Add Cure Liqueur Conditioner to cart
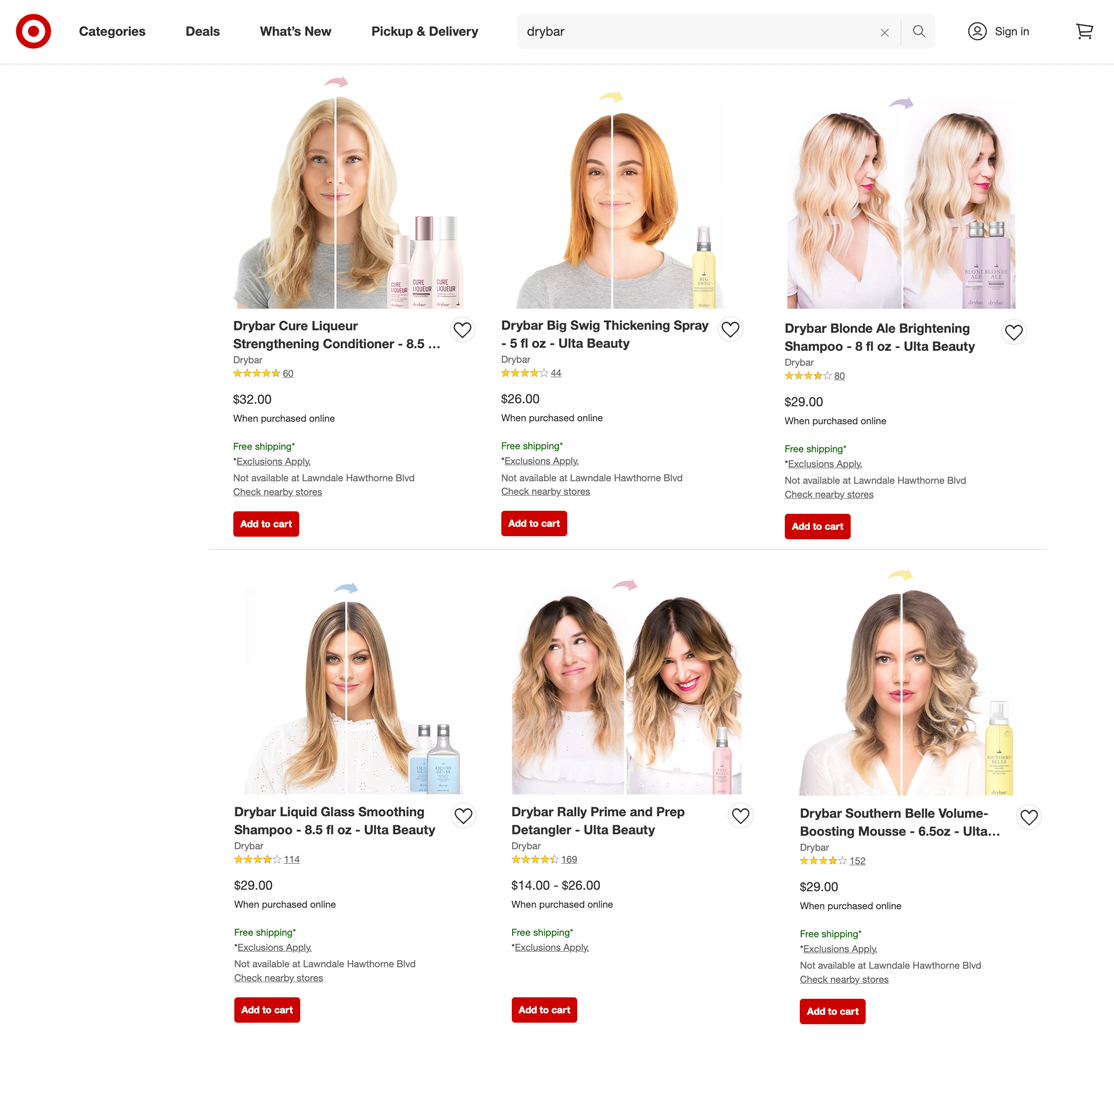 tap(266, 524)
